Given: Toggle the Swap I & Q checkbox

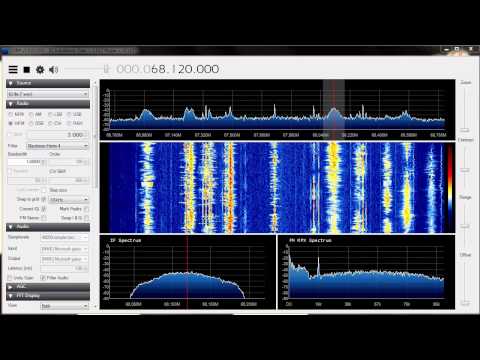Looking at the screenshot, I should tap(86, 218).
